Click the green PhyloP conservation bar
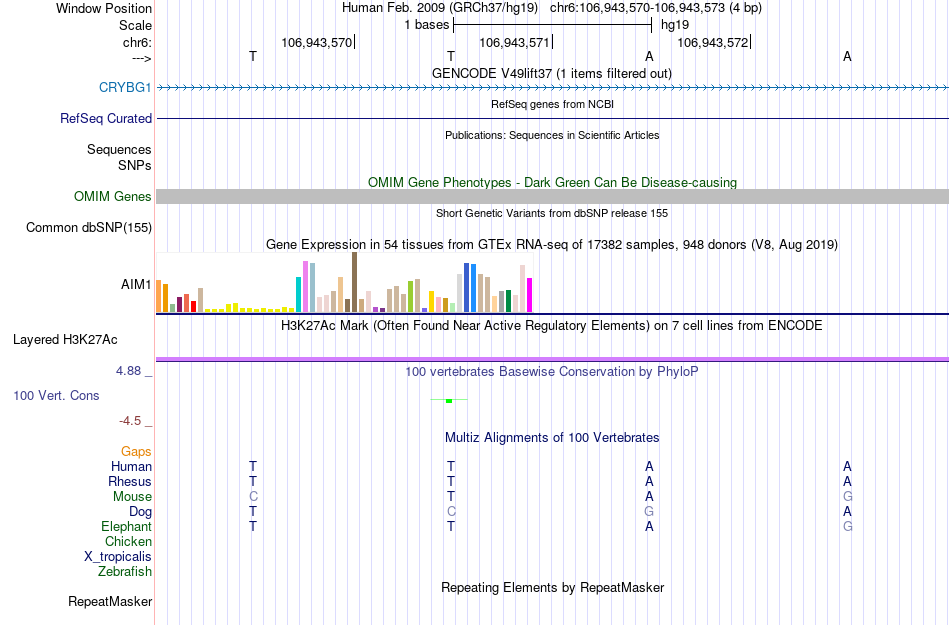Viewport: 950px width, 625px height. (x=449, y=401)
